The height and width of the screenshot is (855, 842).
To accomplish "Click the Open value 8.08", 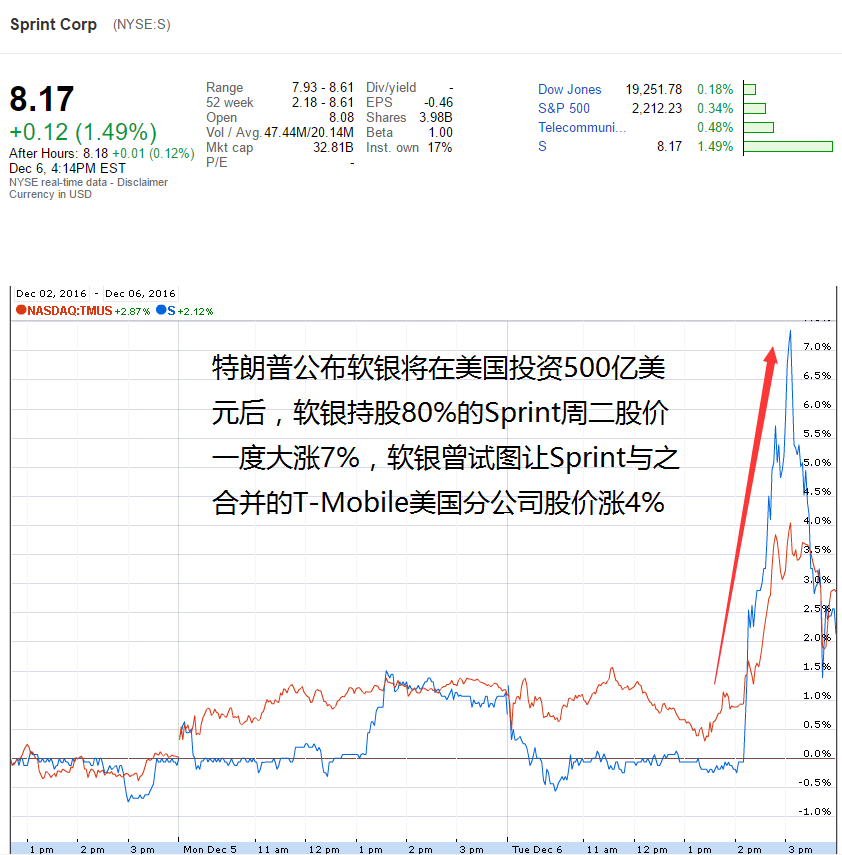I will click(x=341, y=117).
